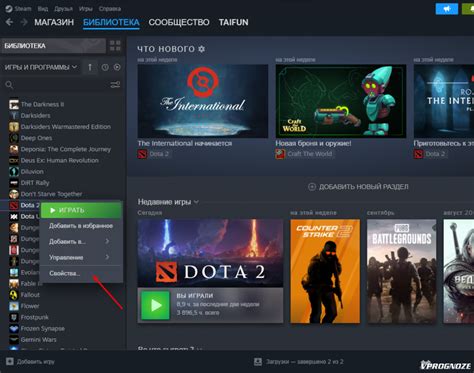Click the add game plus icon
The image size is (474, 373).
point(10,361)
